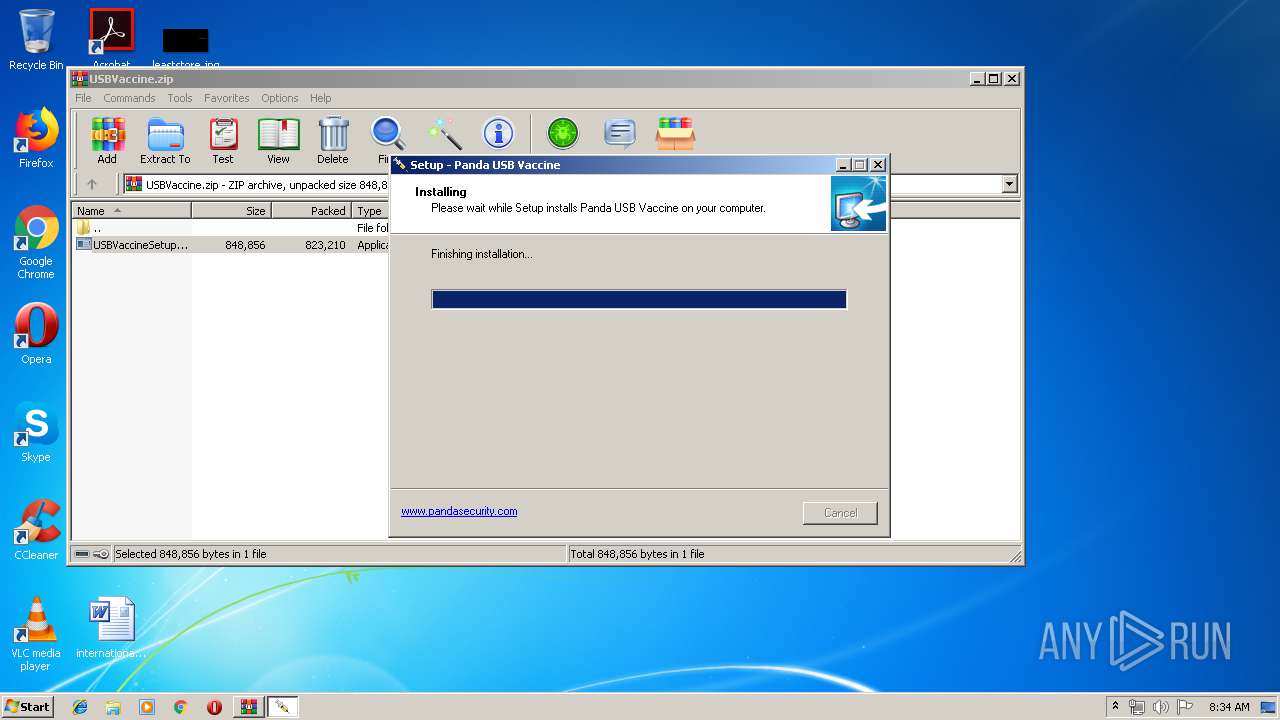The width and height of the screenshot is (1280, 720).
Task: Open the Commands menu in WinRAR
Action: tap(129, 98)
